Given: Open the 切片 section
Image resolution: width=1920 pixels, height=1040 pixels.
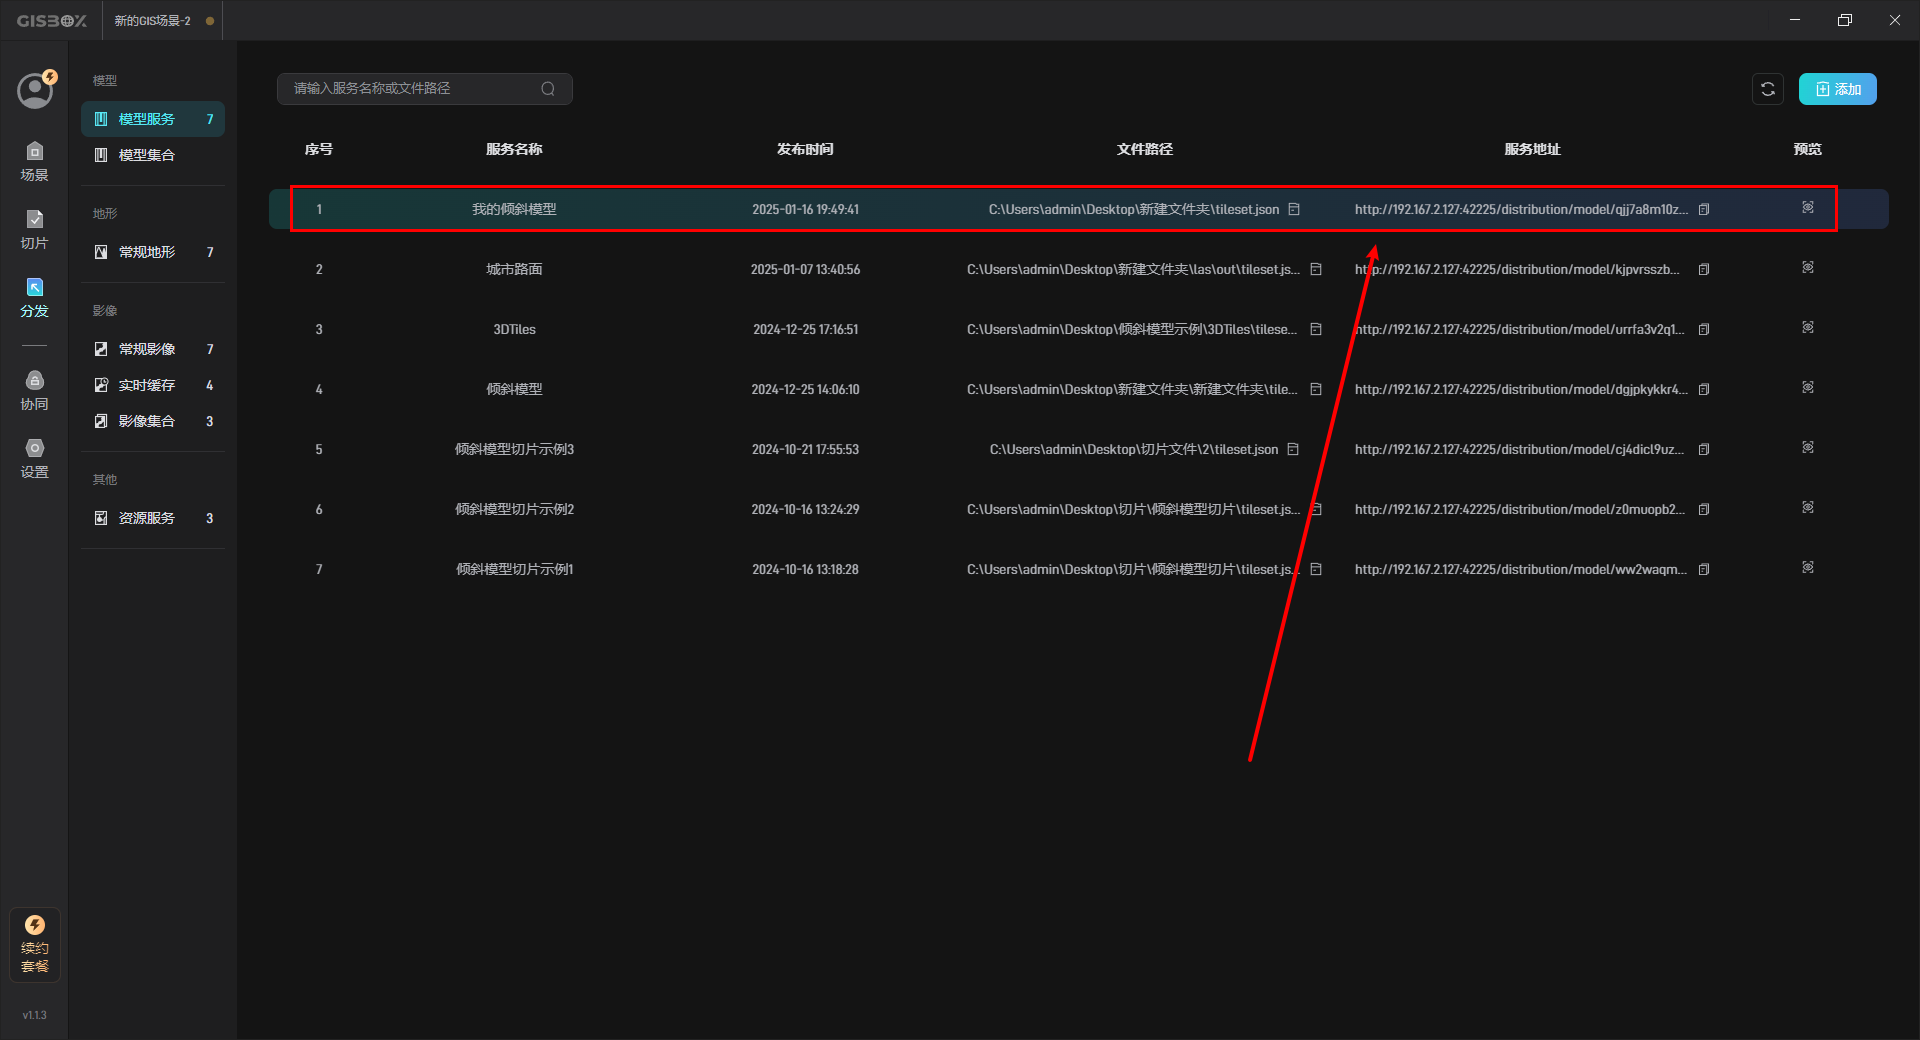Looking at the screenshot, I should pyautogui.click(x=34, y=230).
